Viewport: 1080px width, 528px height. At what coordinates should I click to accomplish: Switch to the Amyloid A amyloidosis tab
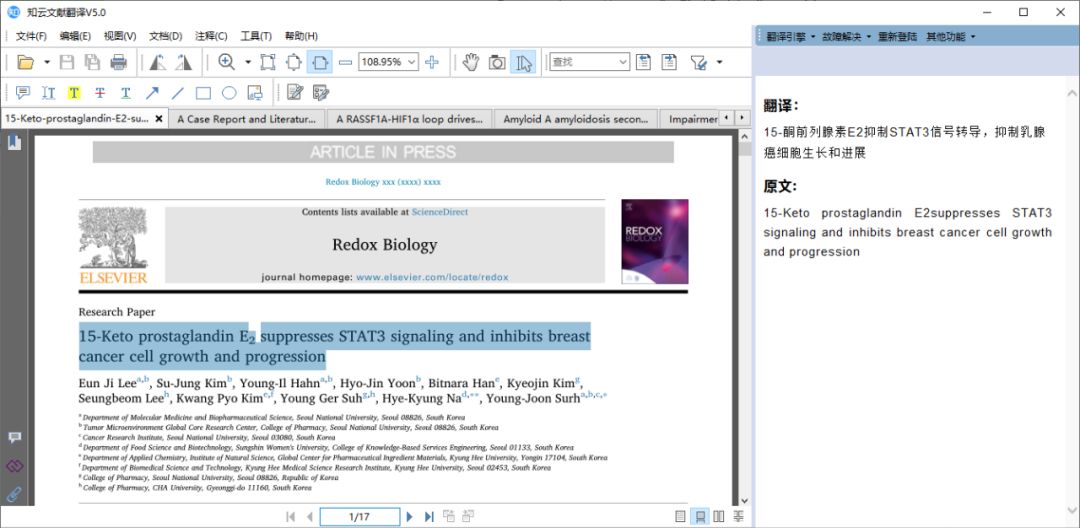pyautogui.click(x=575, y=119)
